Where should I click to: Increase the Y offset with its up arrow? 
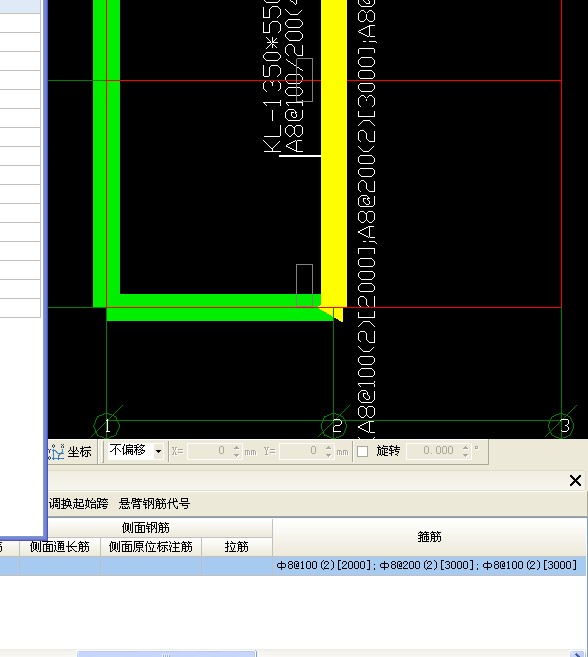(x=329, y=447)
